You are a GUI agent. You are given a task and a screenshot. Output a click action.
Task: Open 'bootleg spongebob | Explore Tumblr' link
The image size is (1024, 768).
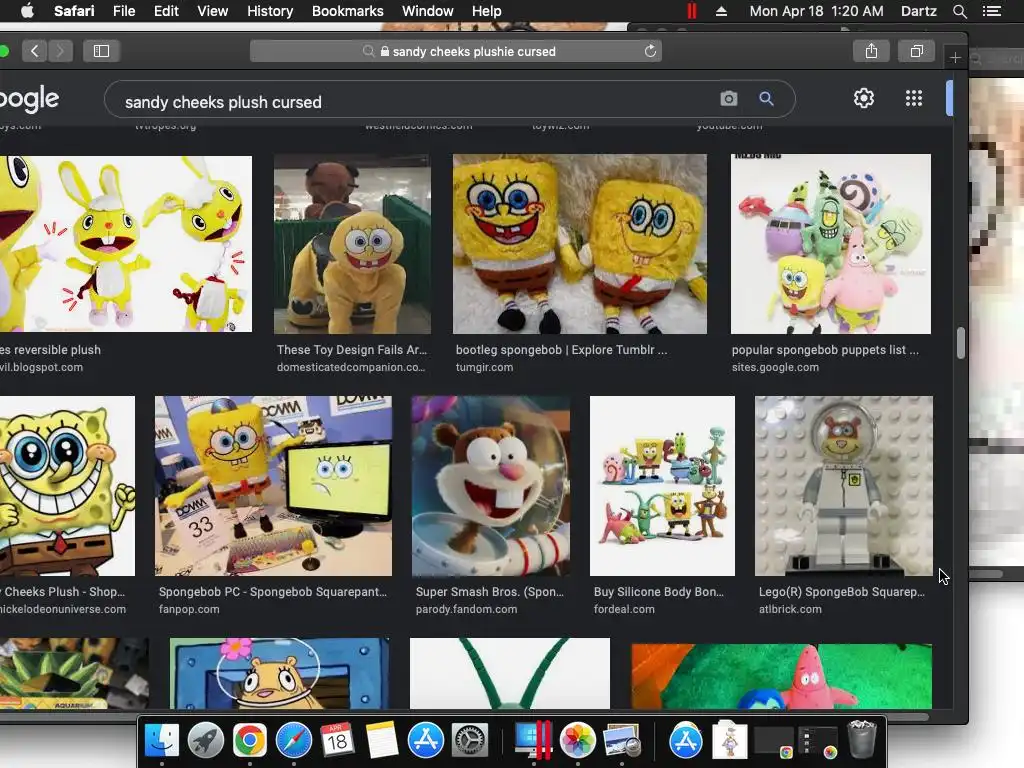561,349
